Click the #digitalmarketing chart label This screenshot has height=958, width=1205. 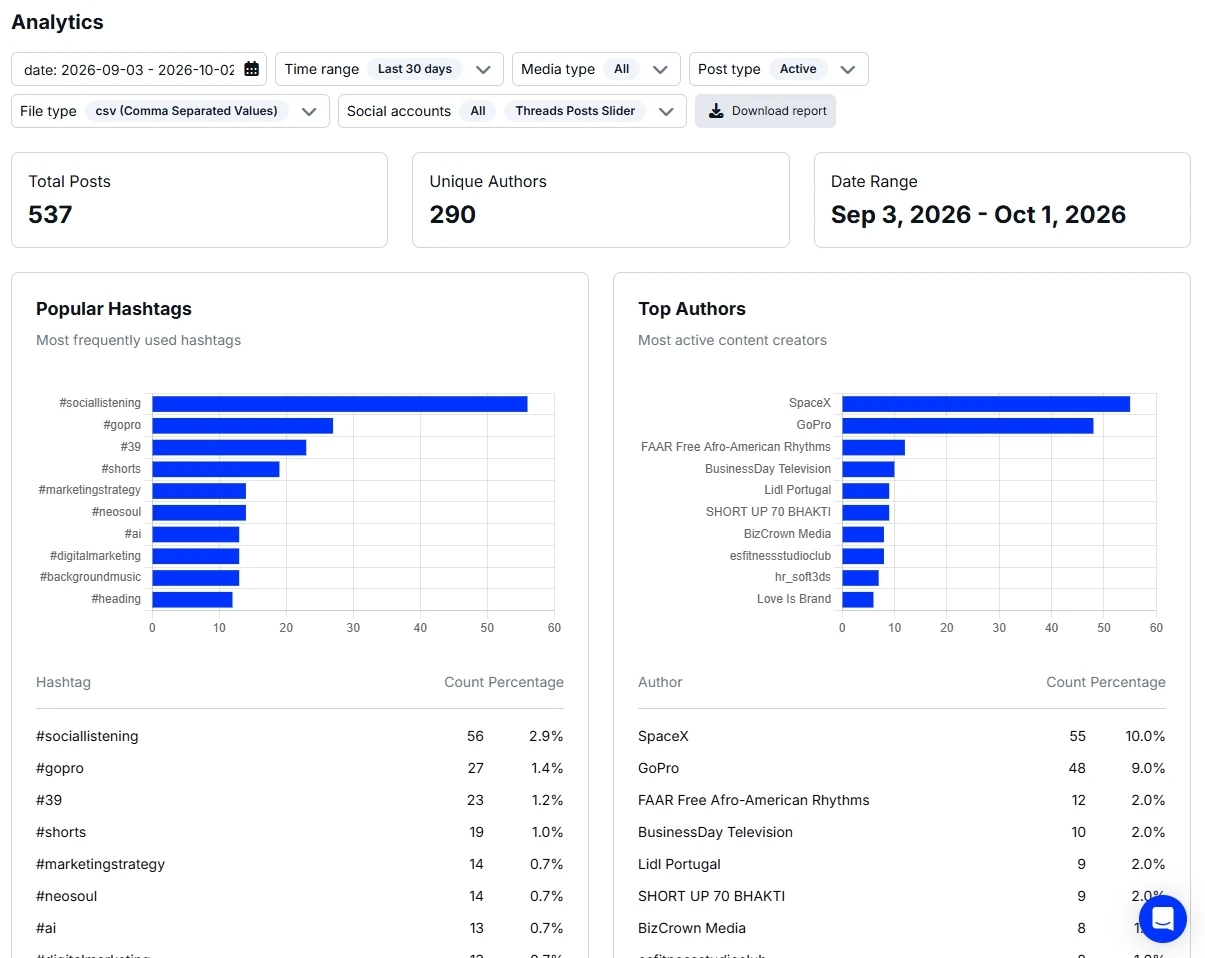(96, 556)
